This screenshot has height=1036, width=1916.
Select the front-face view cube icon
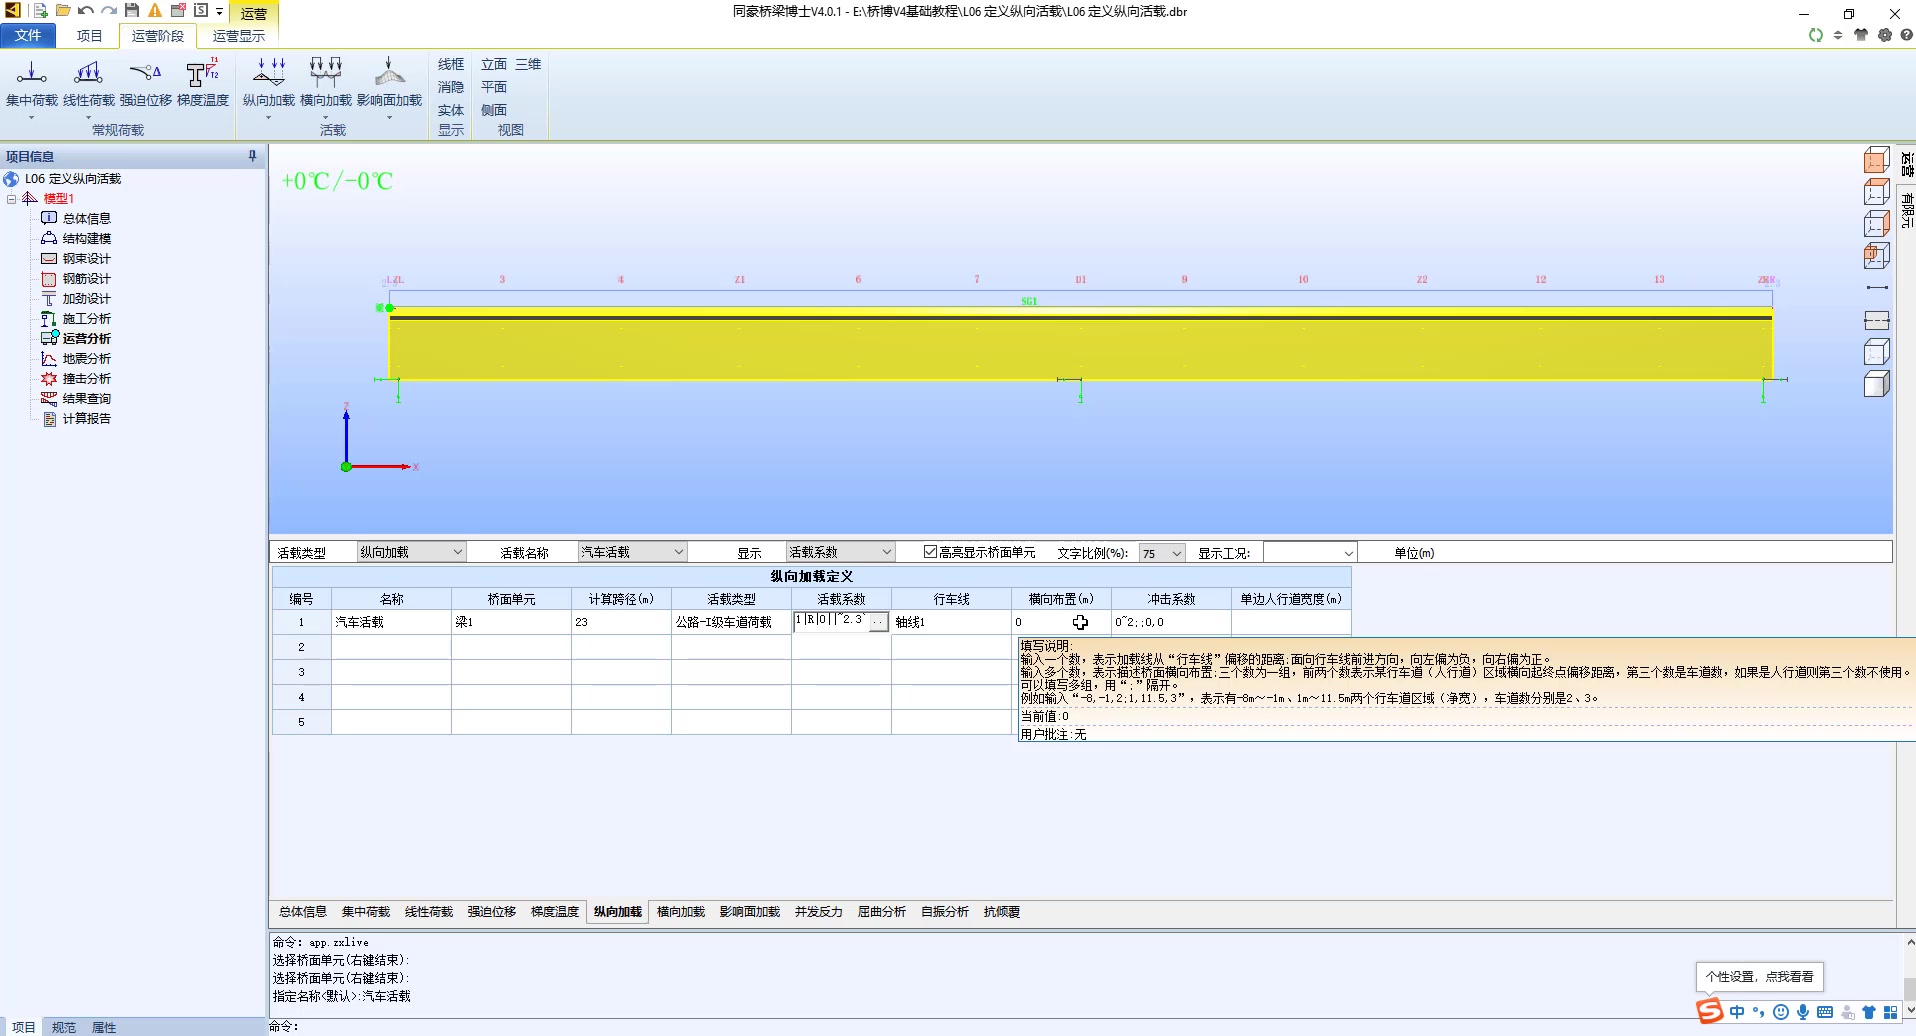(1877, 160)
